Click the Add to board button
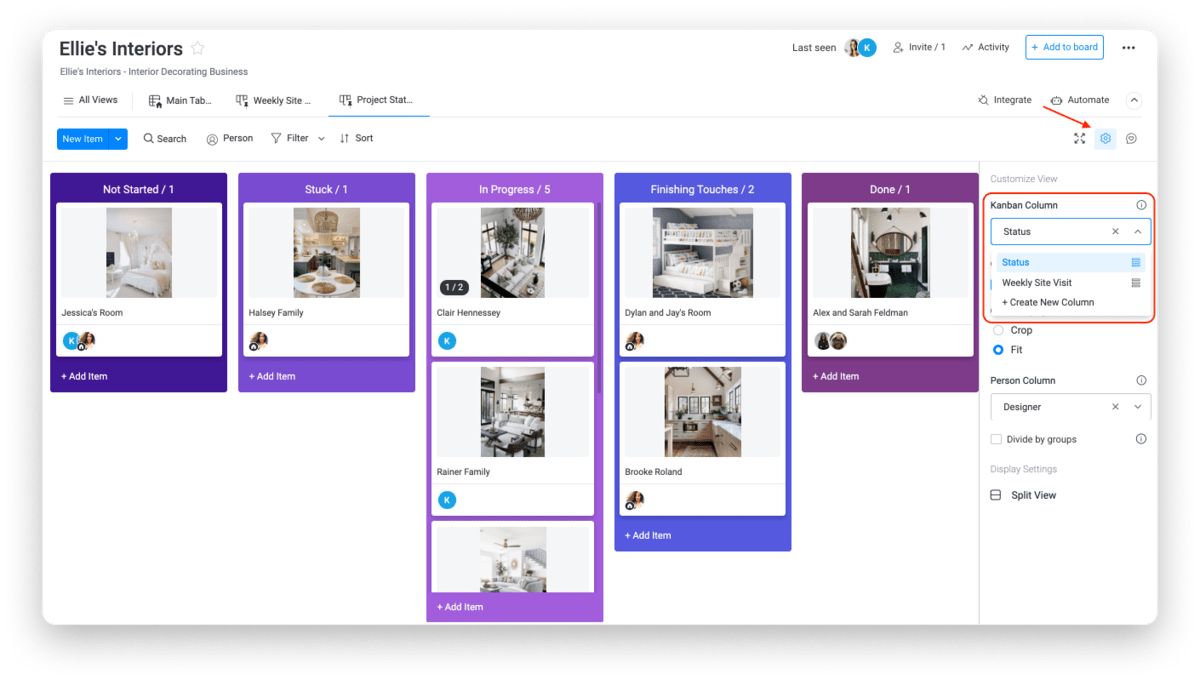 click(x=1064, y=47)
